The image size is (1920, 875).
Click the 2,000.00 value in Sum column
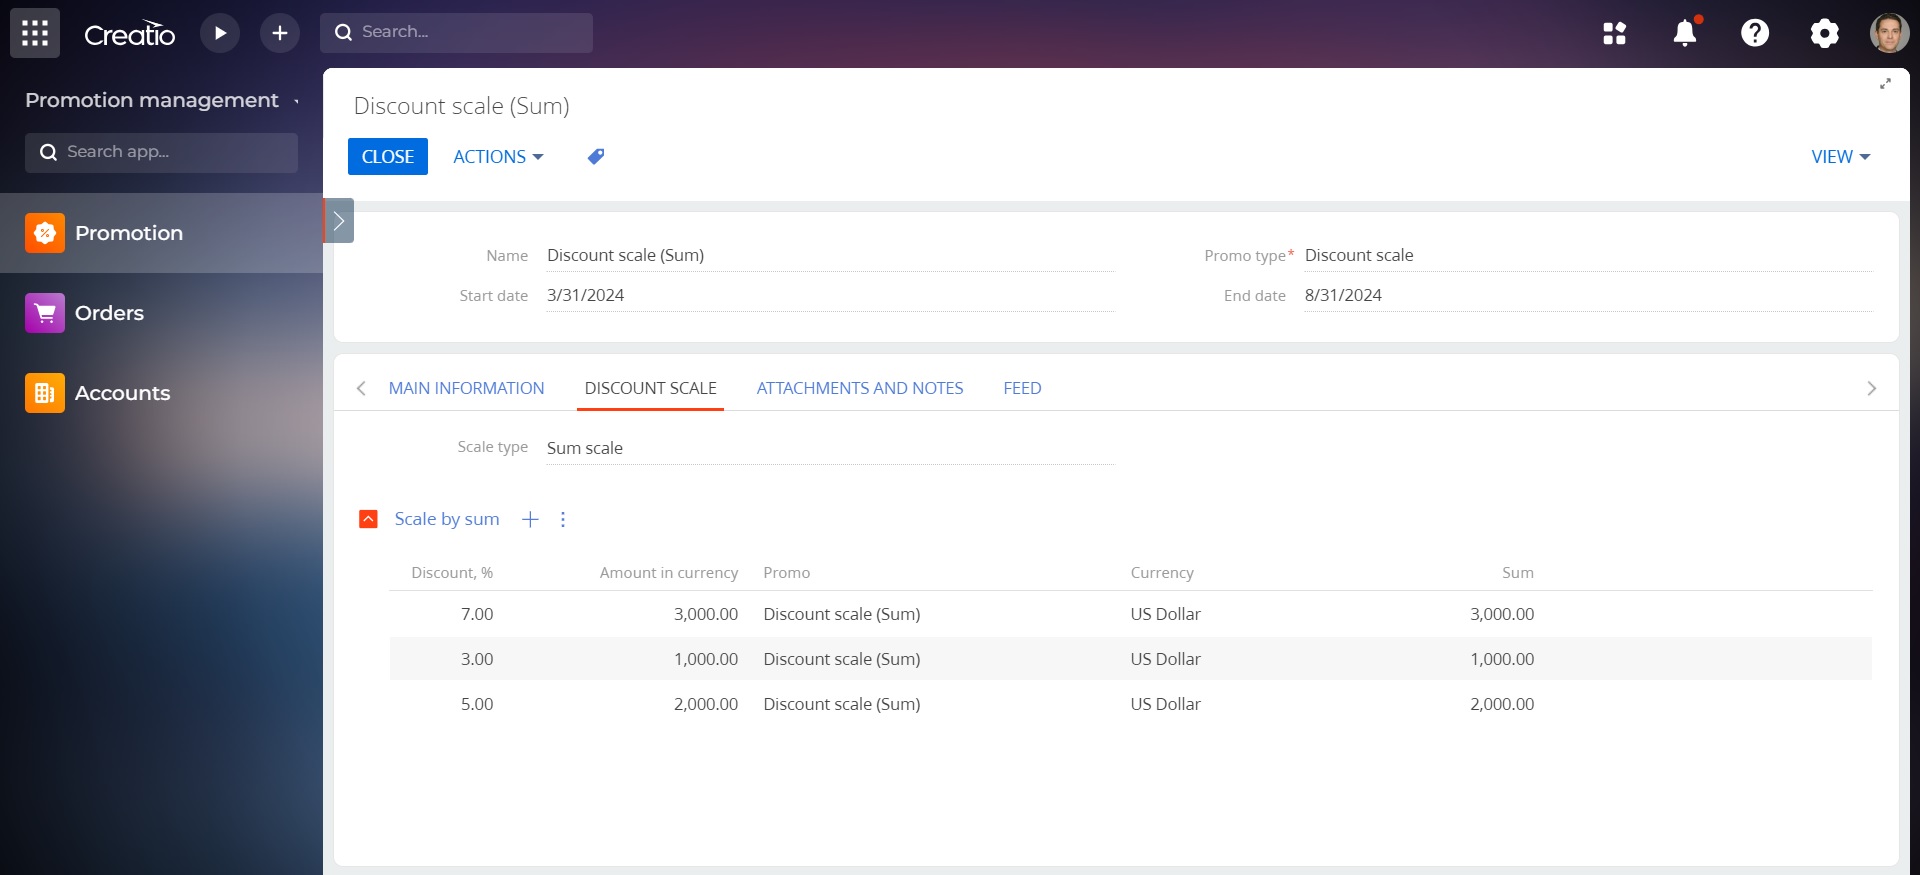(x=1502, y=704)
